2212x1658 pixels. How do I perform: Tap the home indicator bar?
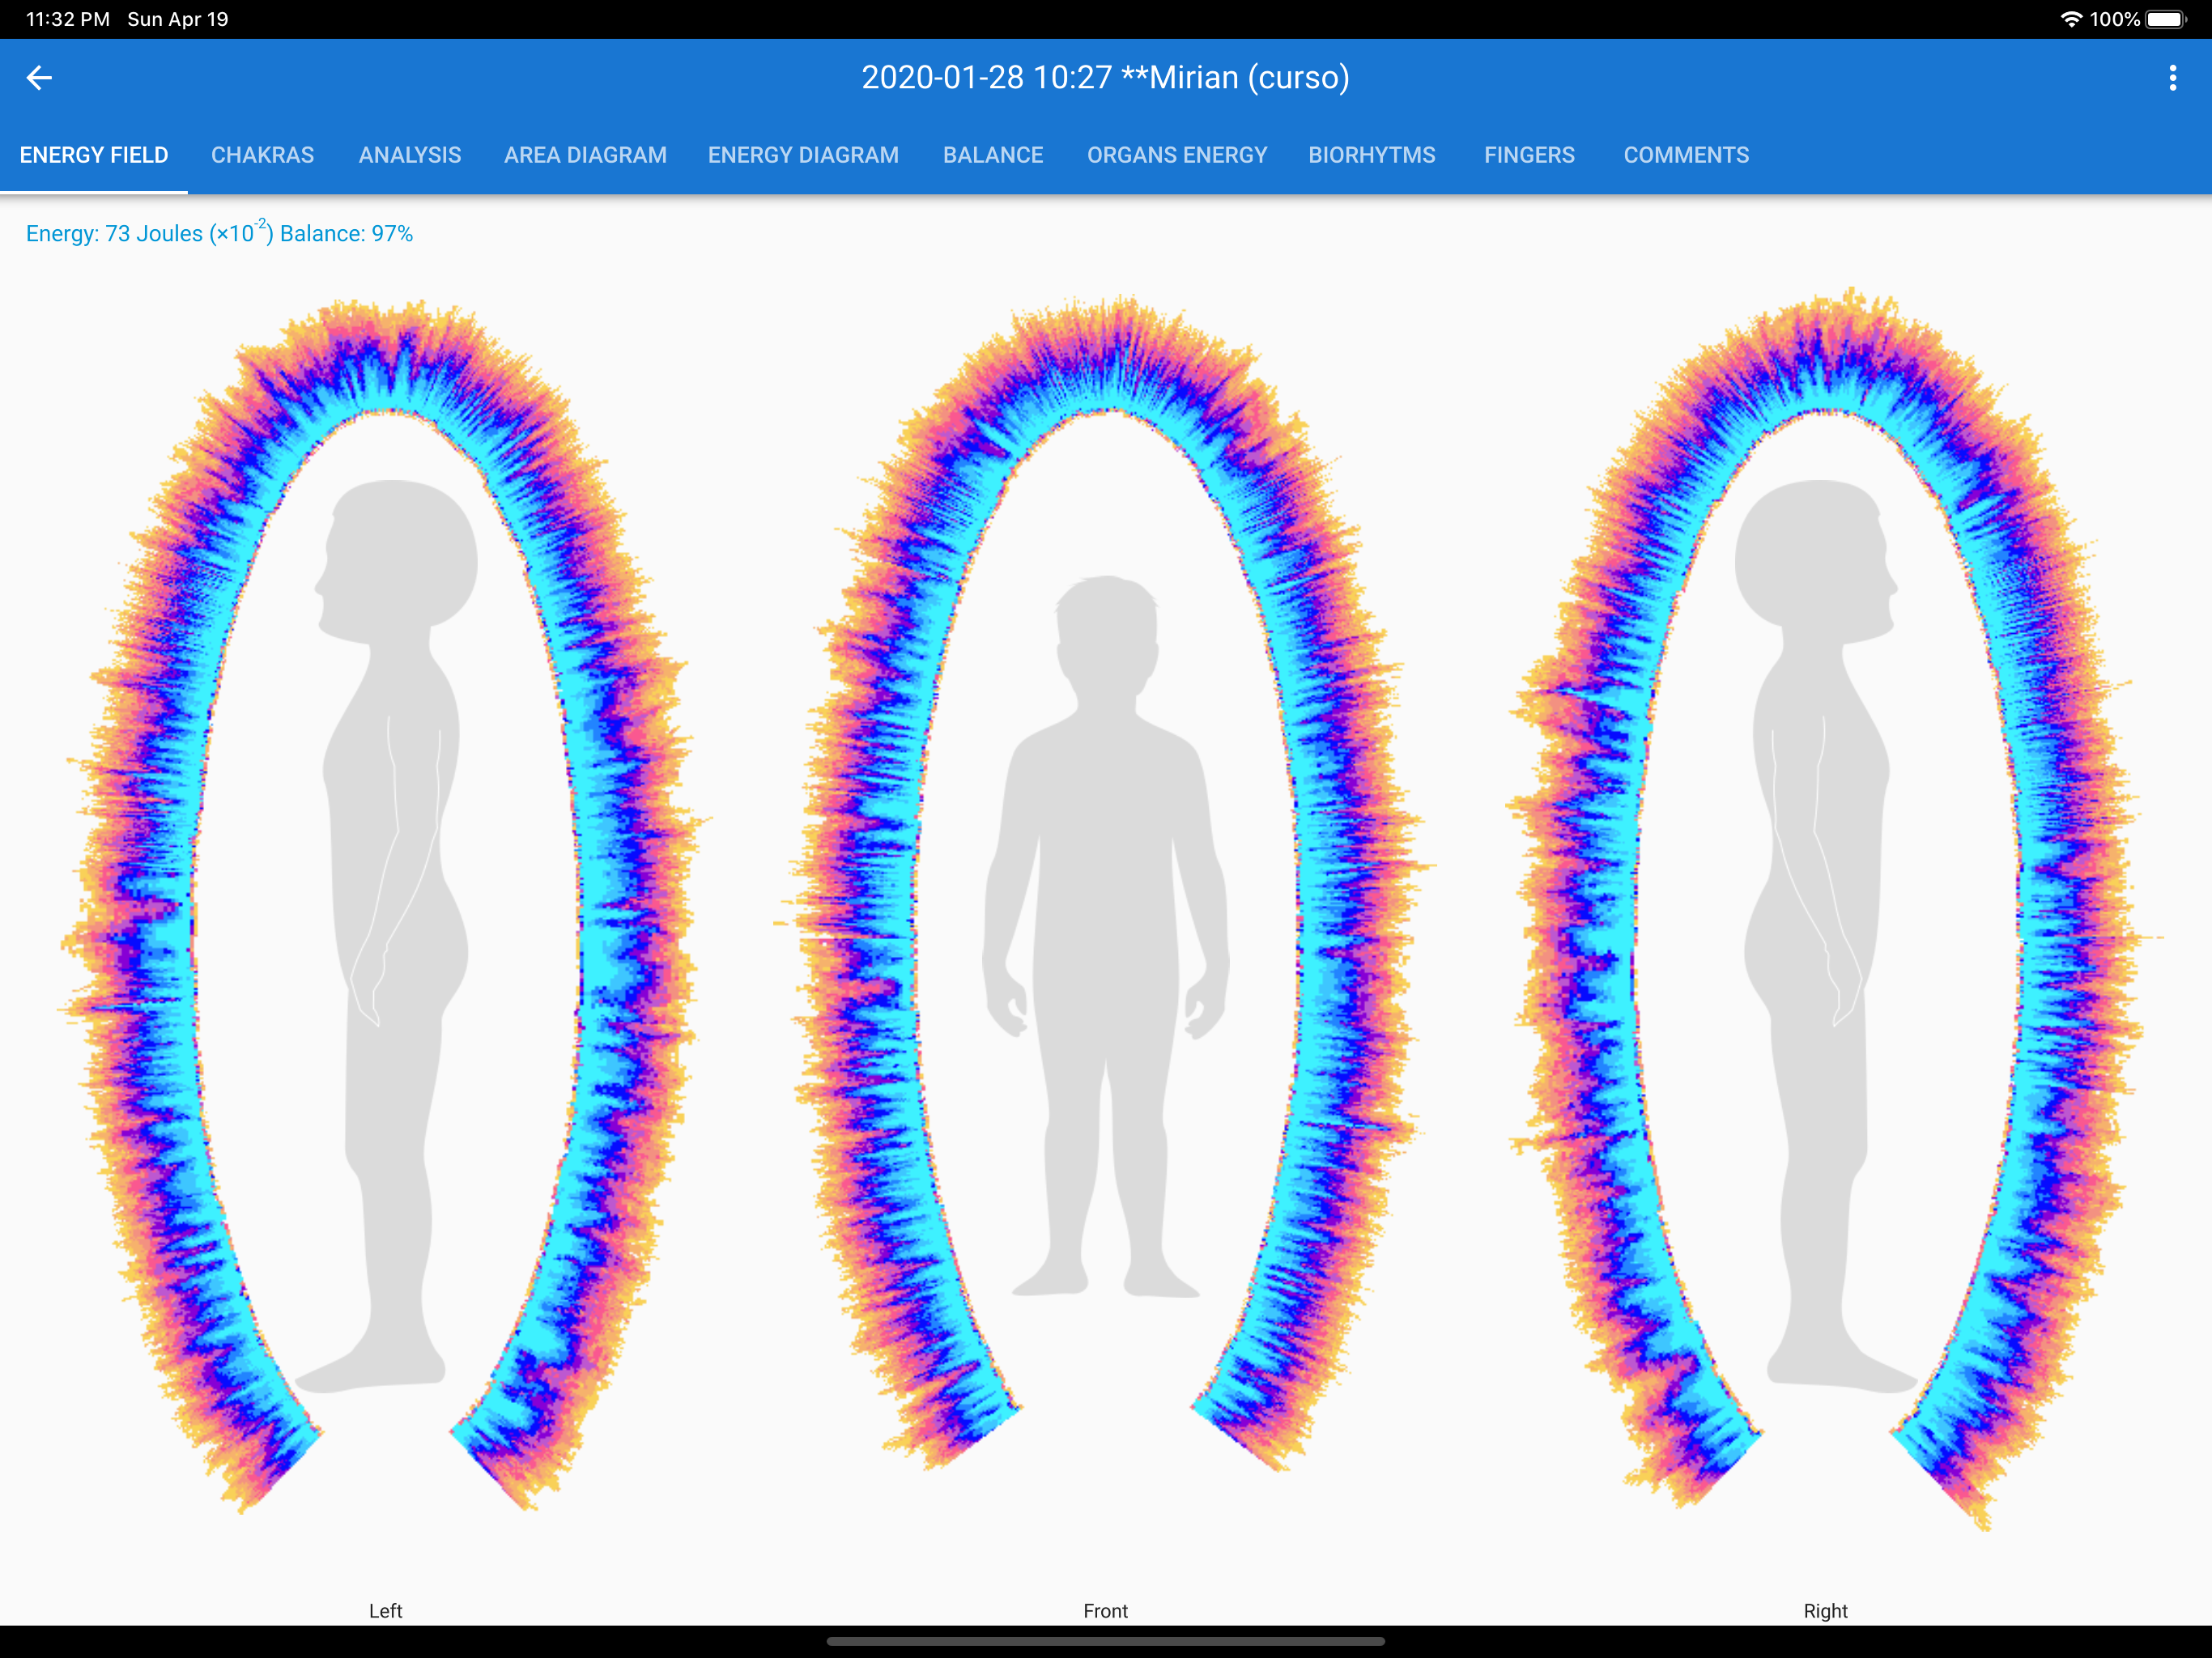(x=1105, y=1641)
